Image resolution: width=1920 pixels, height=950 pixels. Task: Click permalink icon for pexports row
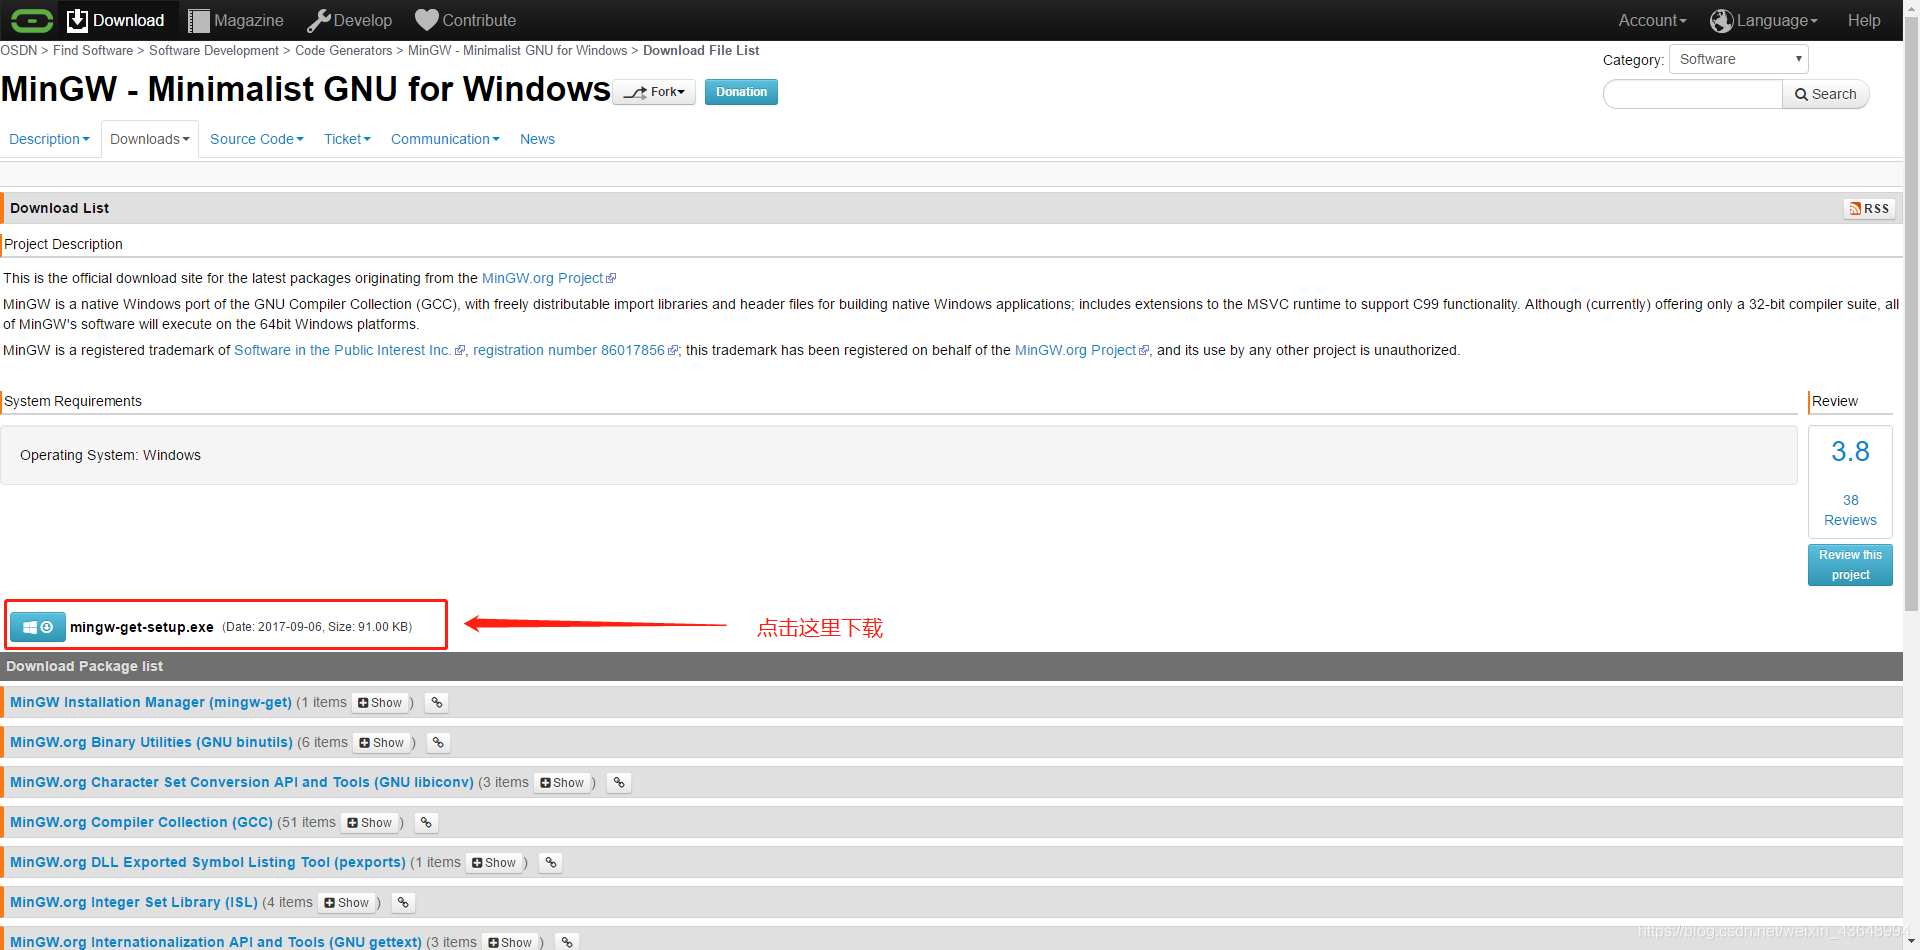pyautogui.click(x=551, y=863)
